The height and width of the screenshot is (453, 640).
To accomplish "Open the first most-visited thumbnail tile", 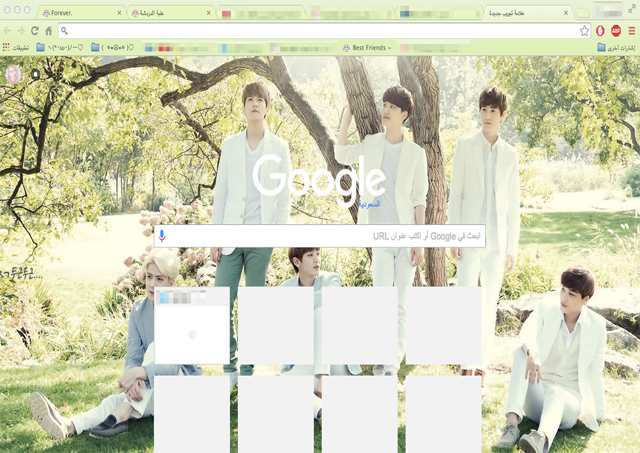I will pyautogui.click(x=192, y=326).
